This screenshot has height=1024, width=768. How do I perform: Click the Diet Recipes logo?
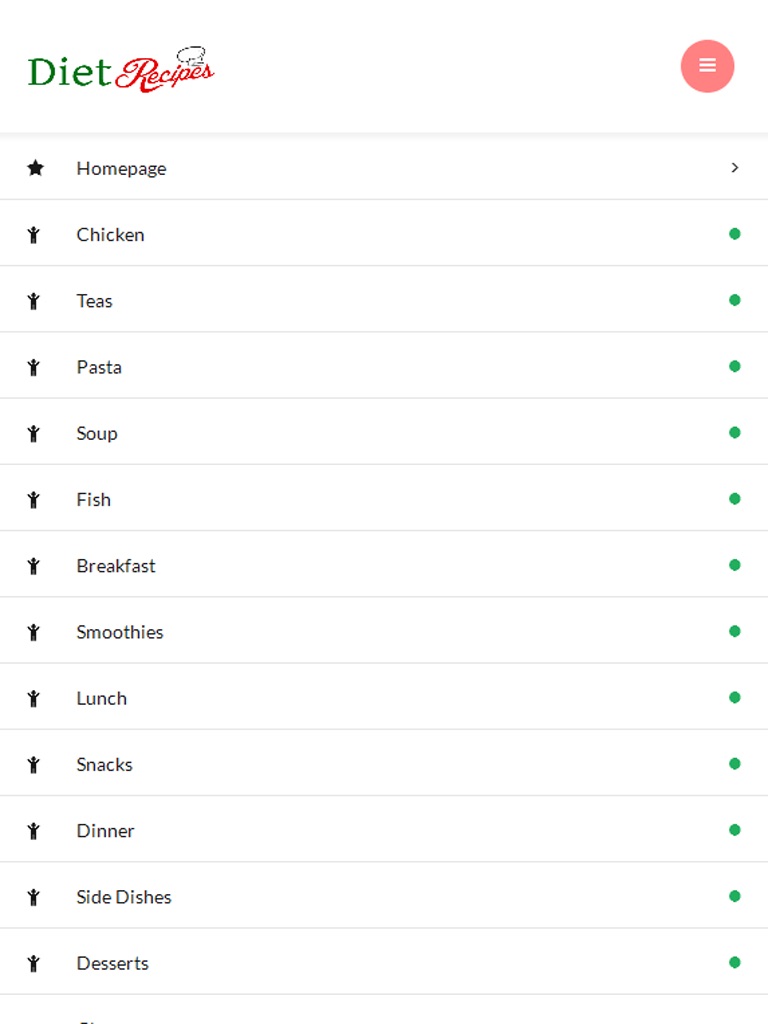pyautogui.click(x=121, y=70)
